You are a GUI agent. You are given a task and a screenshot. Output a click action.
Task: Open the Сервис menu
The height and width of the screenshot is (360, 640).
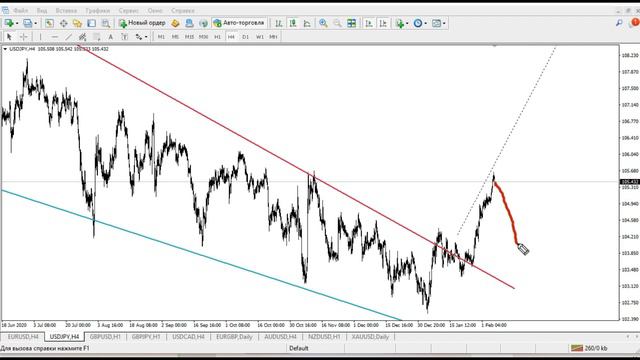coord(129,10)
